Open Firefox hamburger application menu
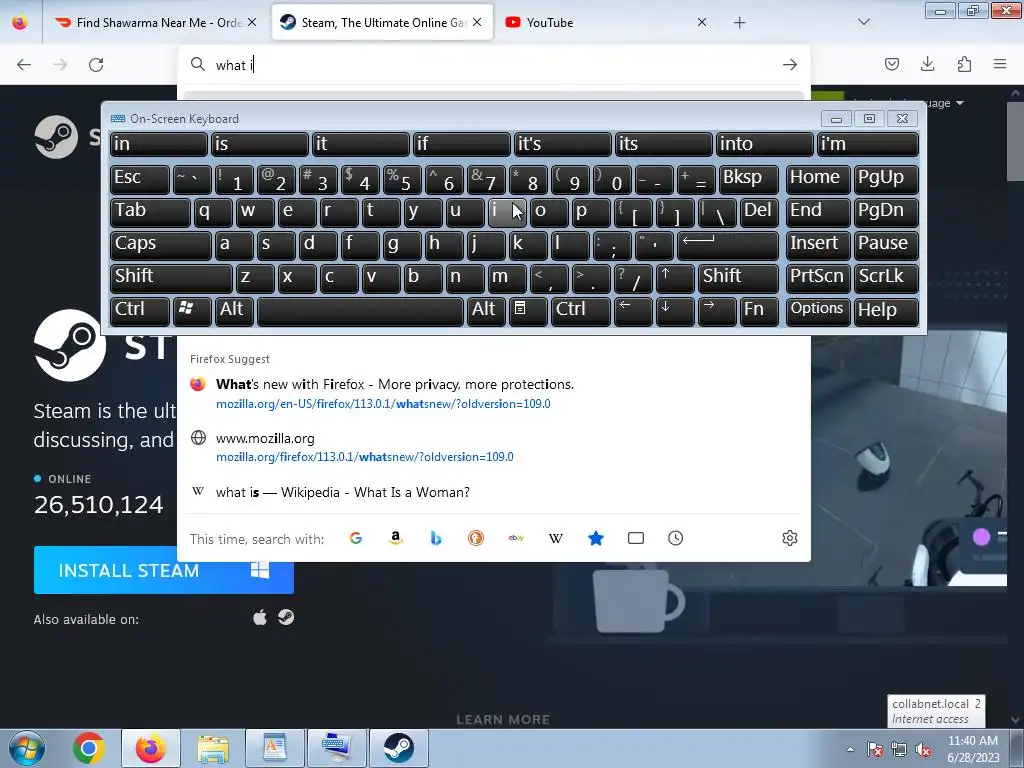1024x768 pixels. 1000,64
